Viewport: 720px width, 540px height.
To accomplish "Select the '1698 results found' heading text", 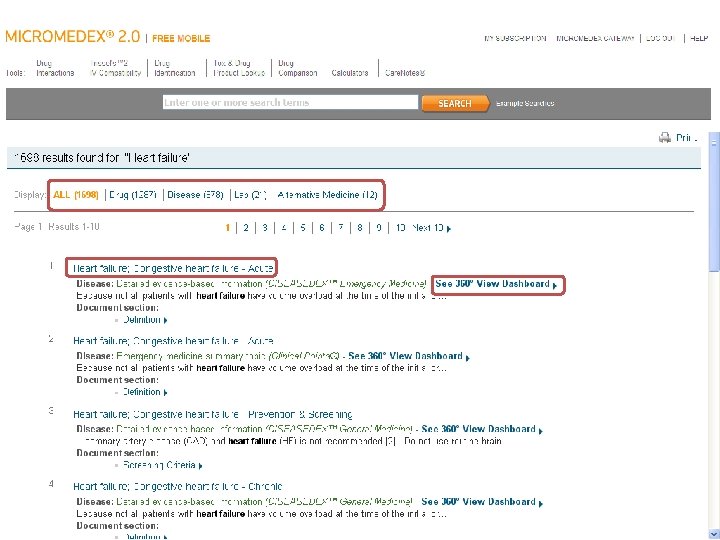I will (101, 158).
